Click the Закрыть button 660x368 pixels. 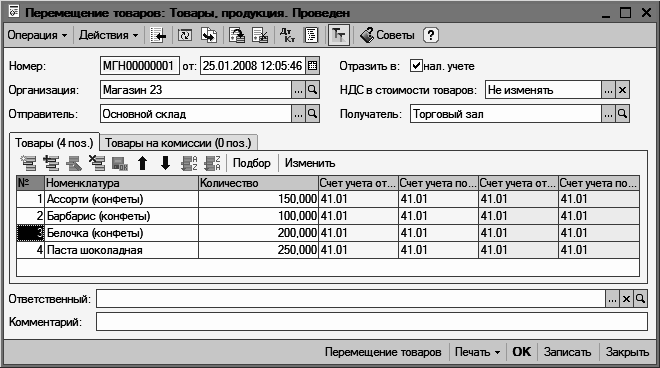(627, 352)
